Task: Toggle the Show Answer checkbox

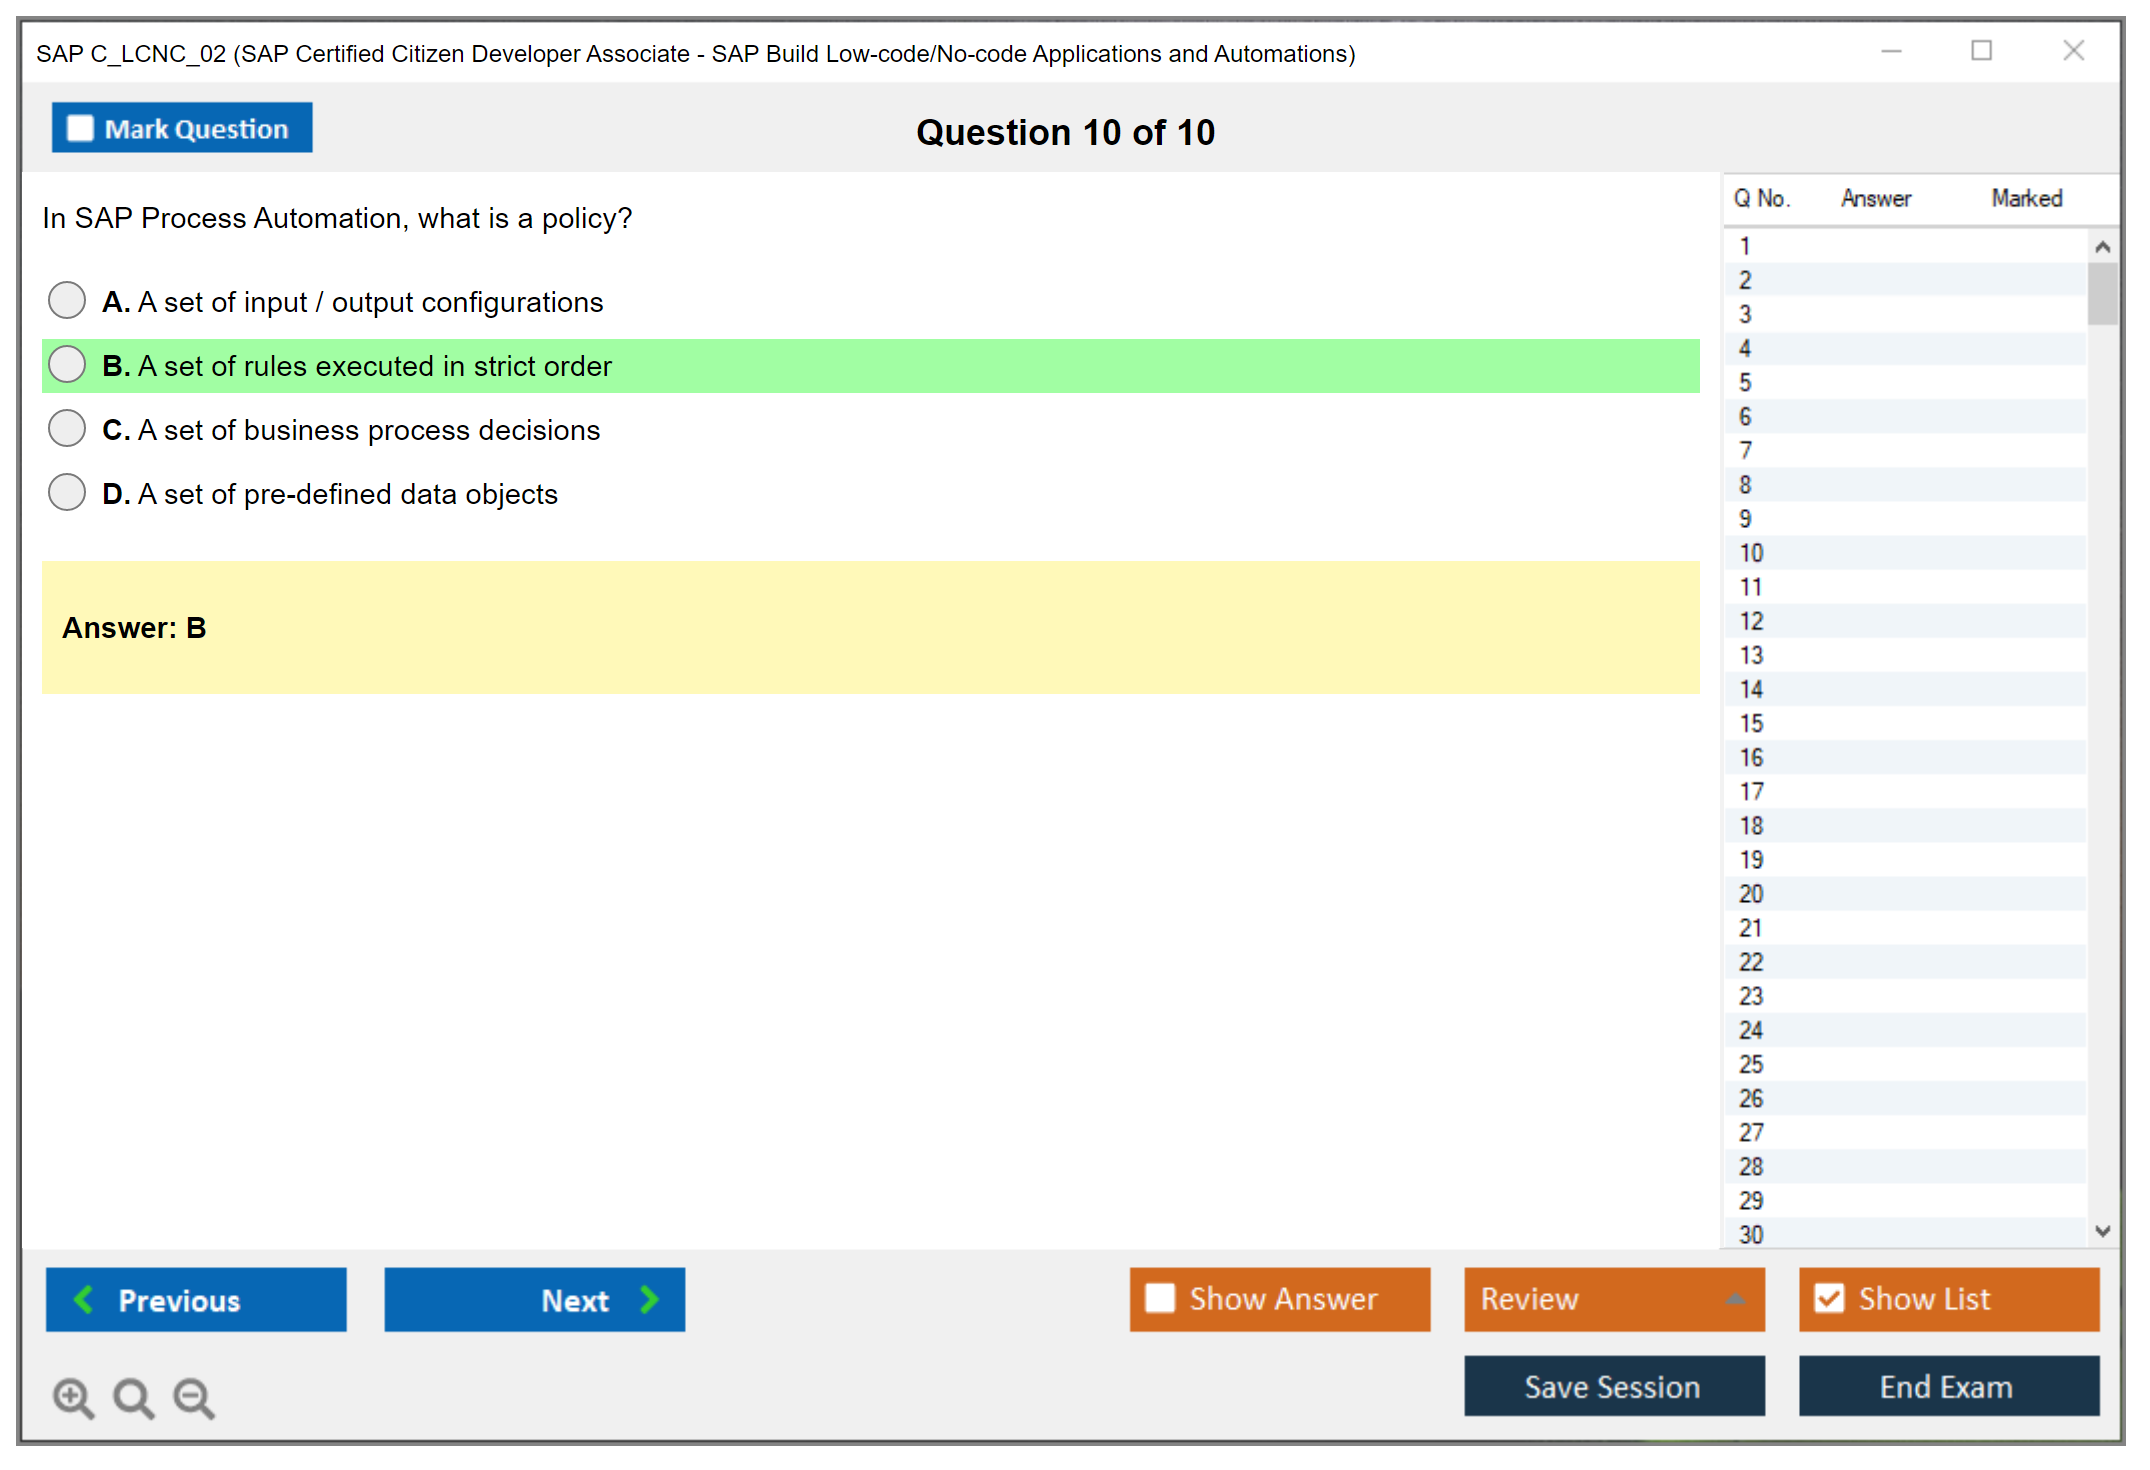Action: point(1160,1298)
